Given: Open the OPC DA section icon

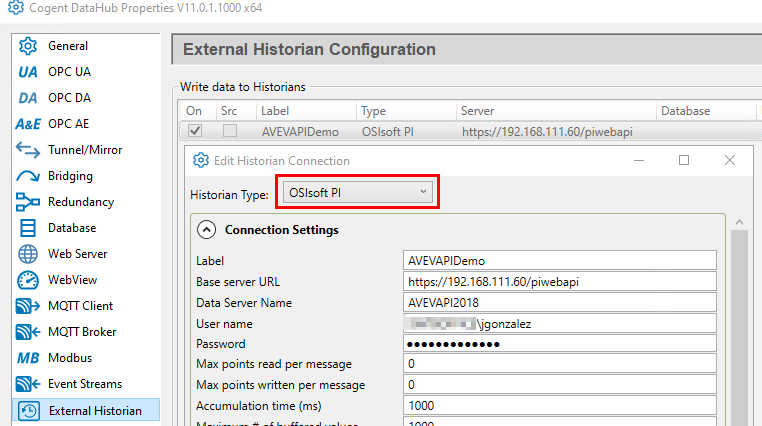Looking at the screenshot, I should tap(28, 98).
